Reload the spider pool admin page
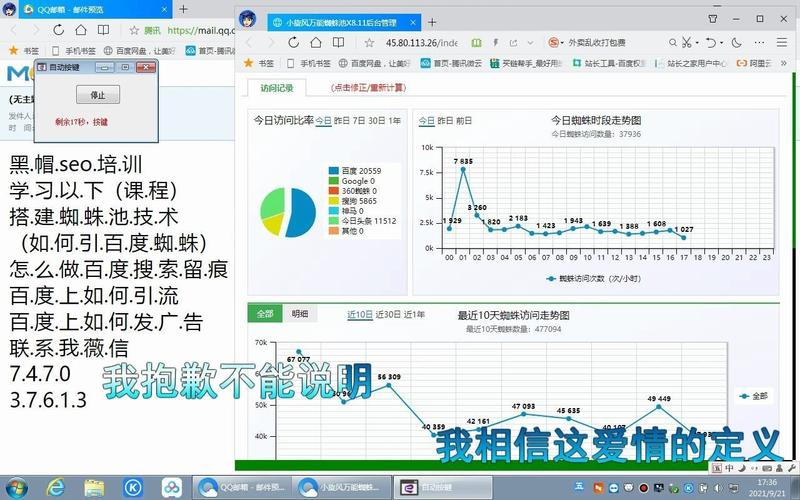800x500 pixels. 293,43
